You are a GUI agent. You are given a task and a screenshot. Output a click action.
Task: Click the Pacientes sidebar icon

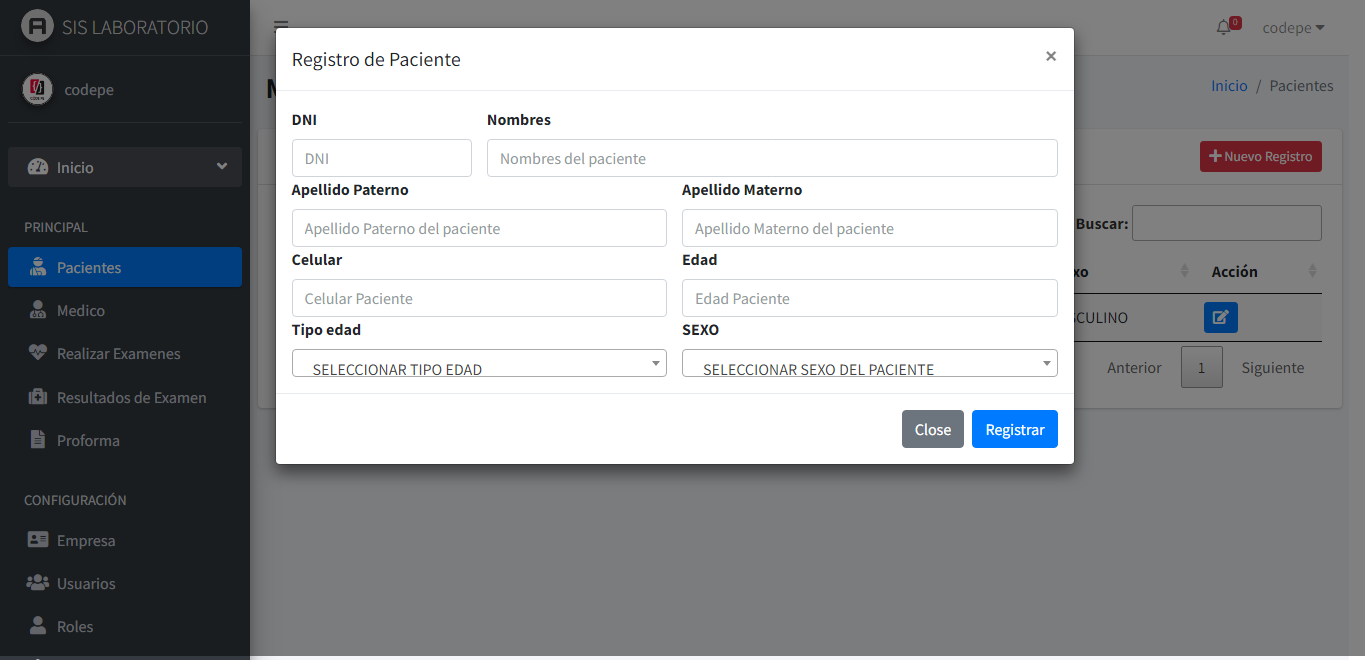pyautogui.click(x=38, y=268)
